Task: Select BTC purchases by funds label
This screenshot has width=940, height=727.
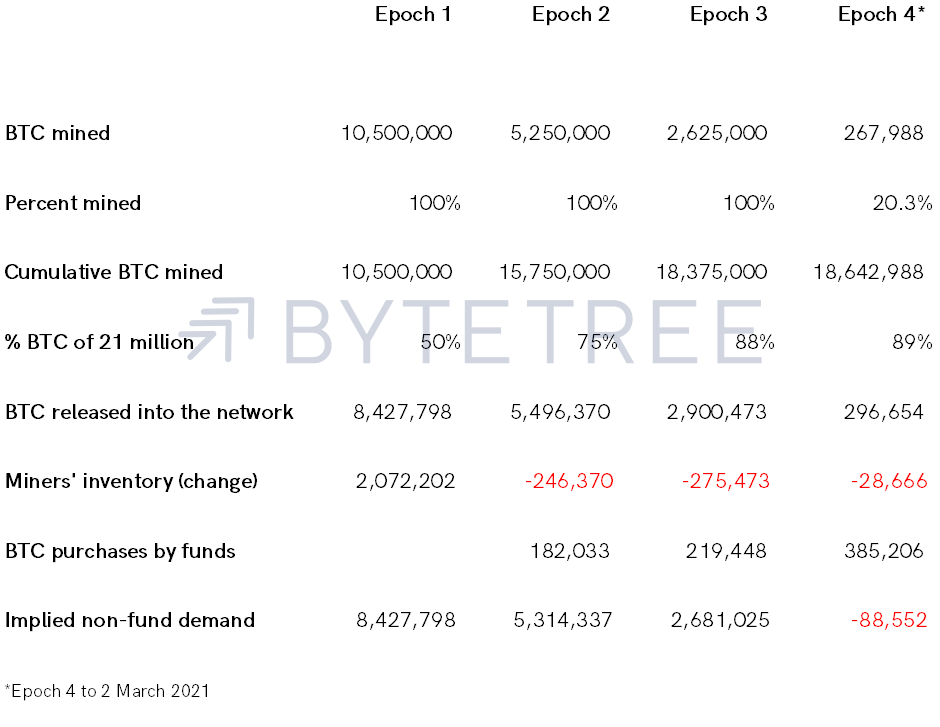Action: tap(120, 551)
